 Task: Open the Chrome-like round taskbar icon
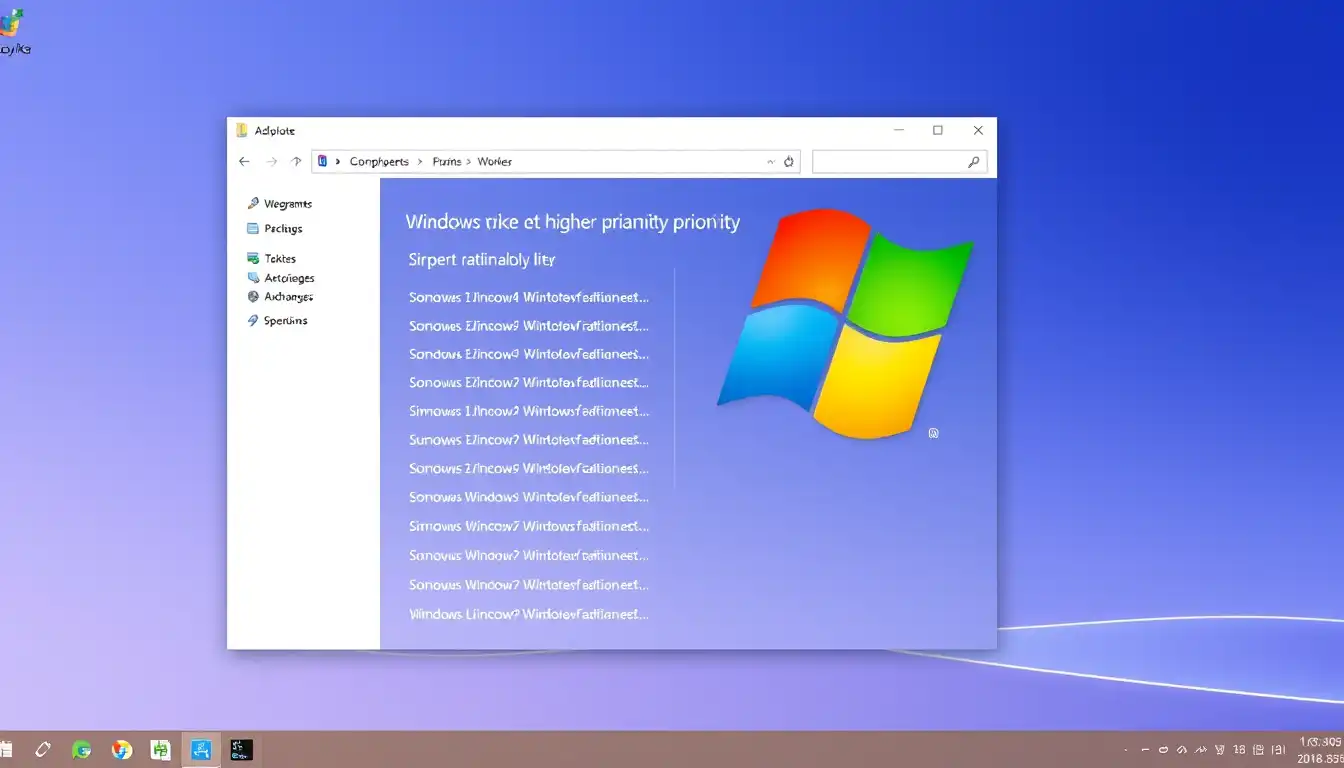(x=122, y=749)
